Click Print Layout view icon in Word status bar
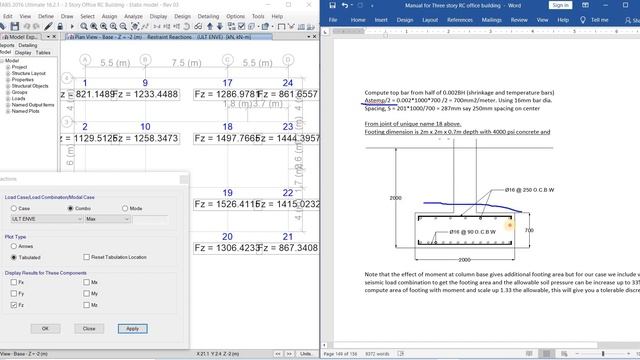Screen dimensions: 640x360 coord(547,353)
